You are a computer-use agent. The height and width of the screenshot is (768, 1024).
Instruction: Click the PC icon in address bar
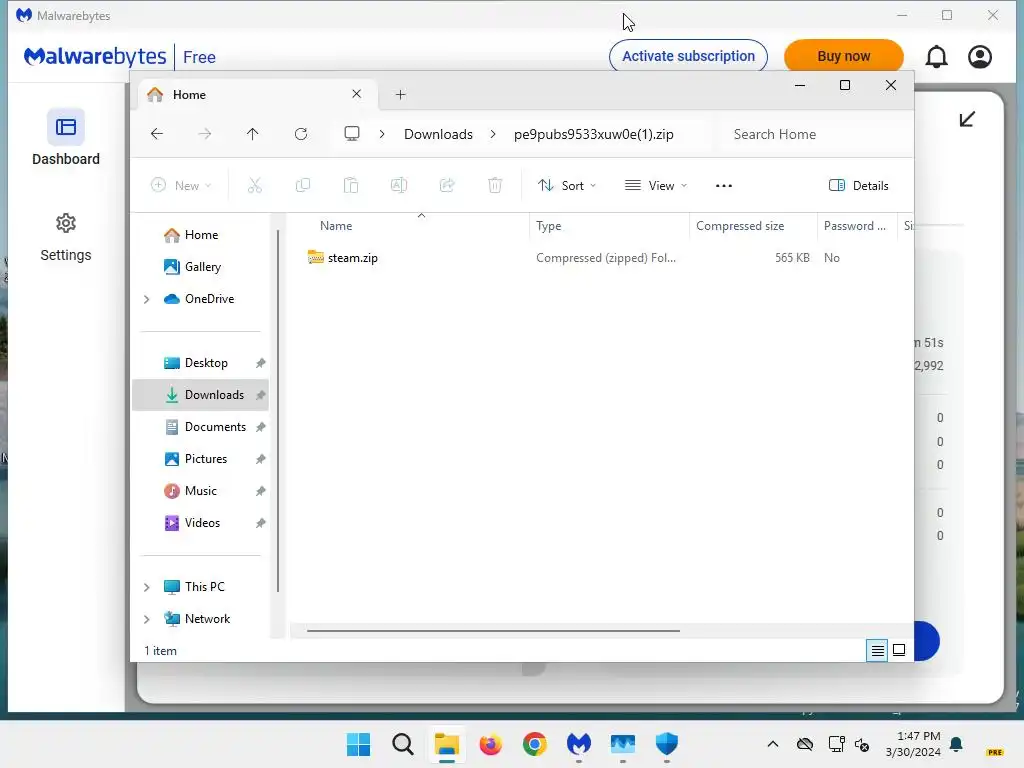pyautogui.click(x=352, y=134)
